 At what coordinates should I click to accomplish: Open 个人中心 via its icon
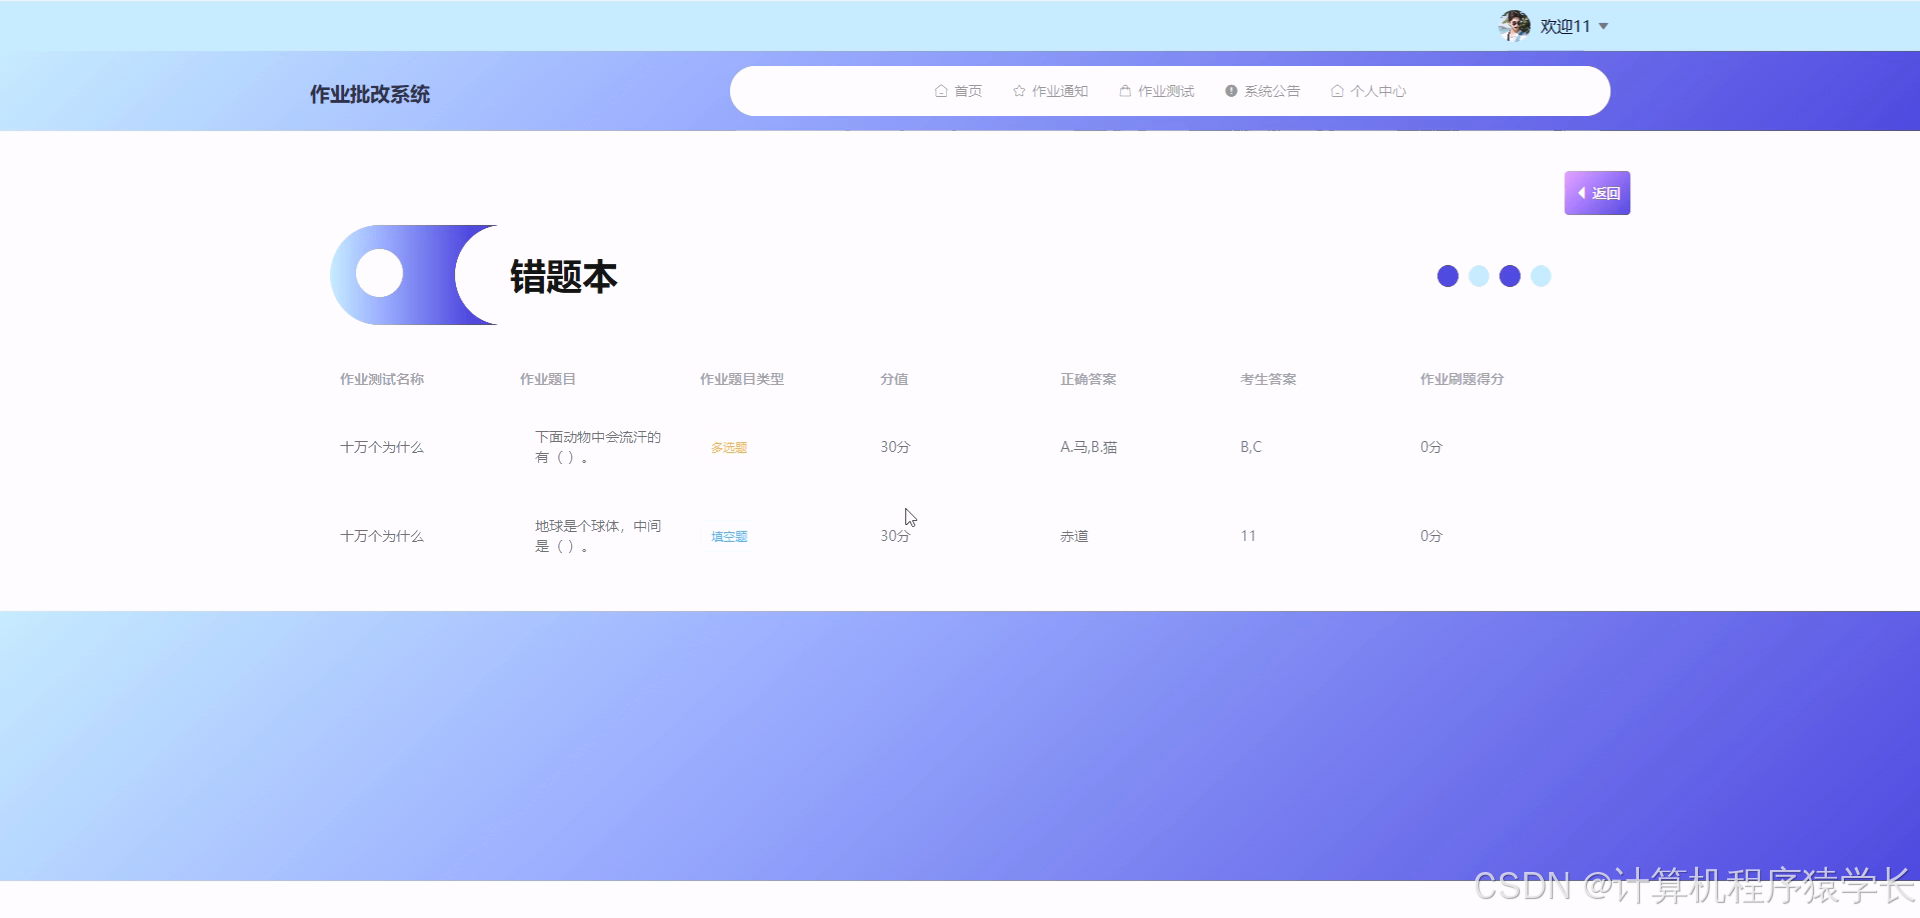pyautogui.click(x=1336, y=91)
